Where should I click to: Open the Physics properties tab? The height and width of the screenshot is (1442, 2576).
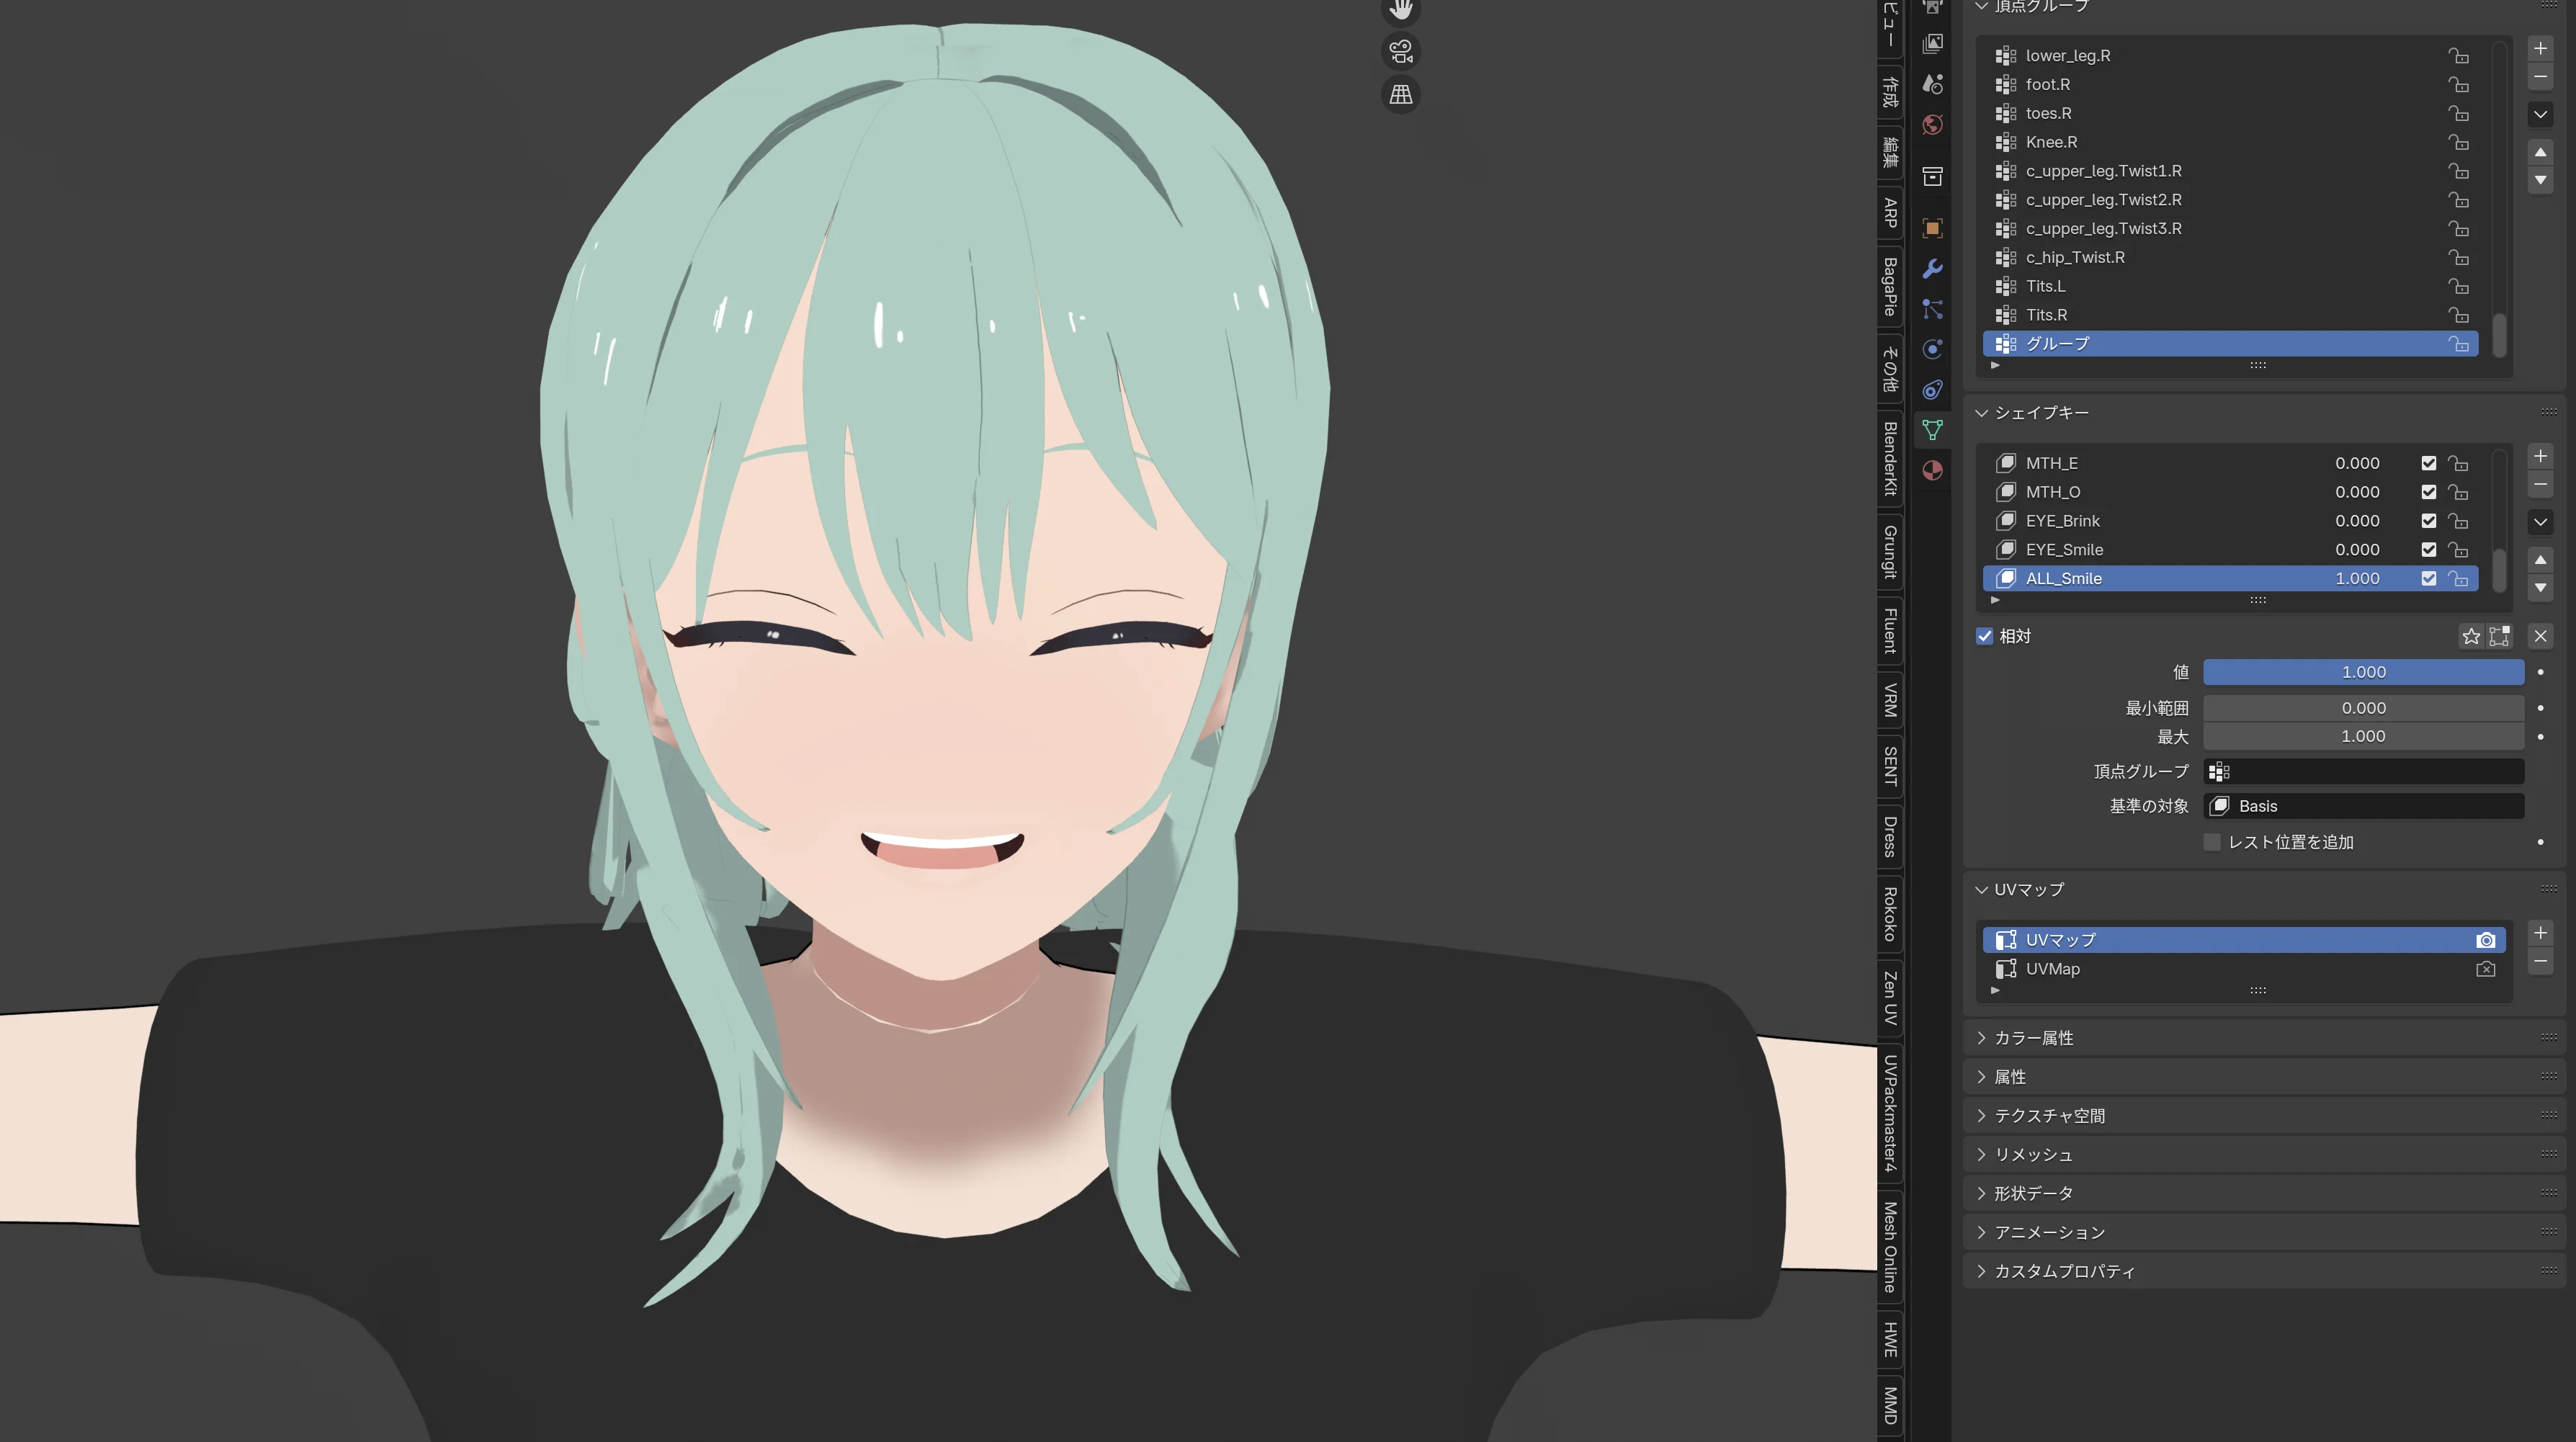tap(1932, 349)
